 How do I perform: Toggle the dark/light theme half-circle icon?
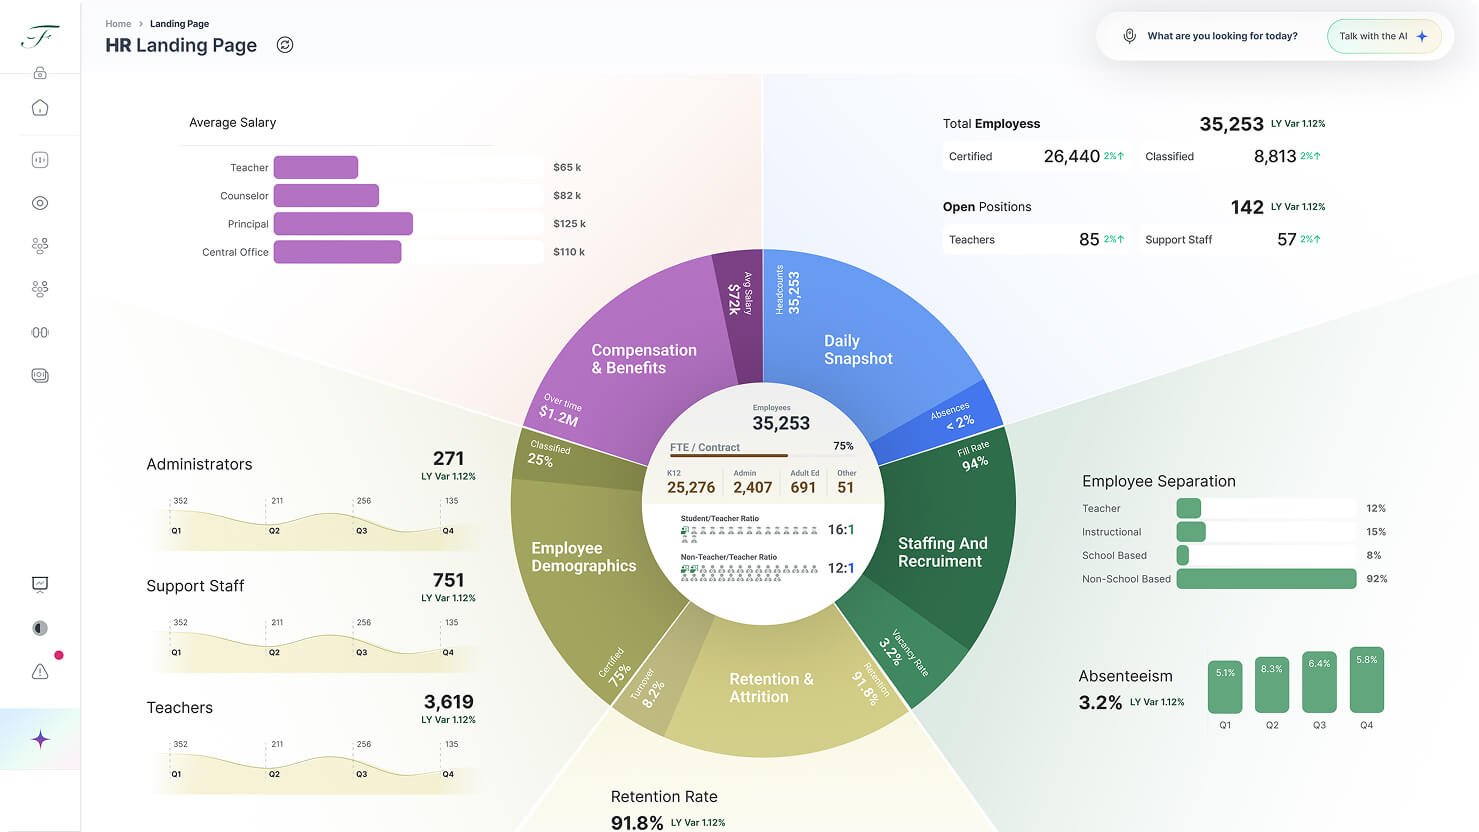tap(40, 628)
